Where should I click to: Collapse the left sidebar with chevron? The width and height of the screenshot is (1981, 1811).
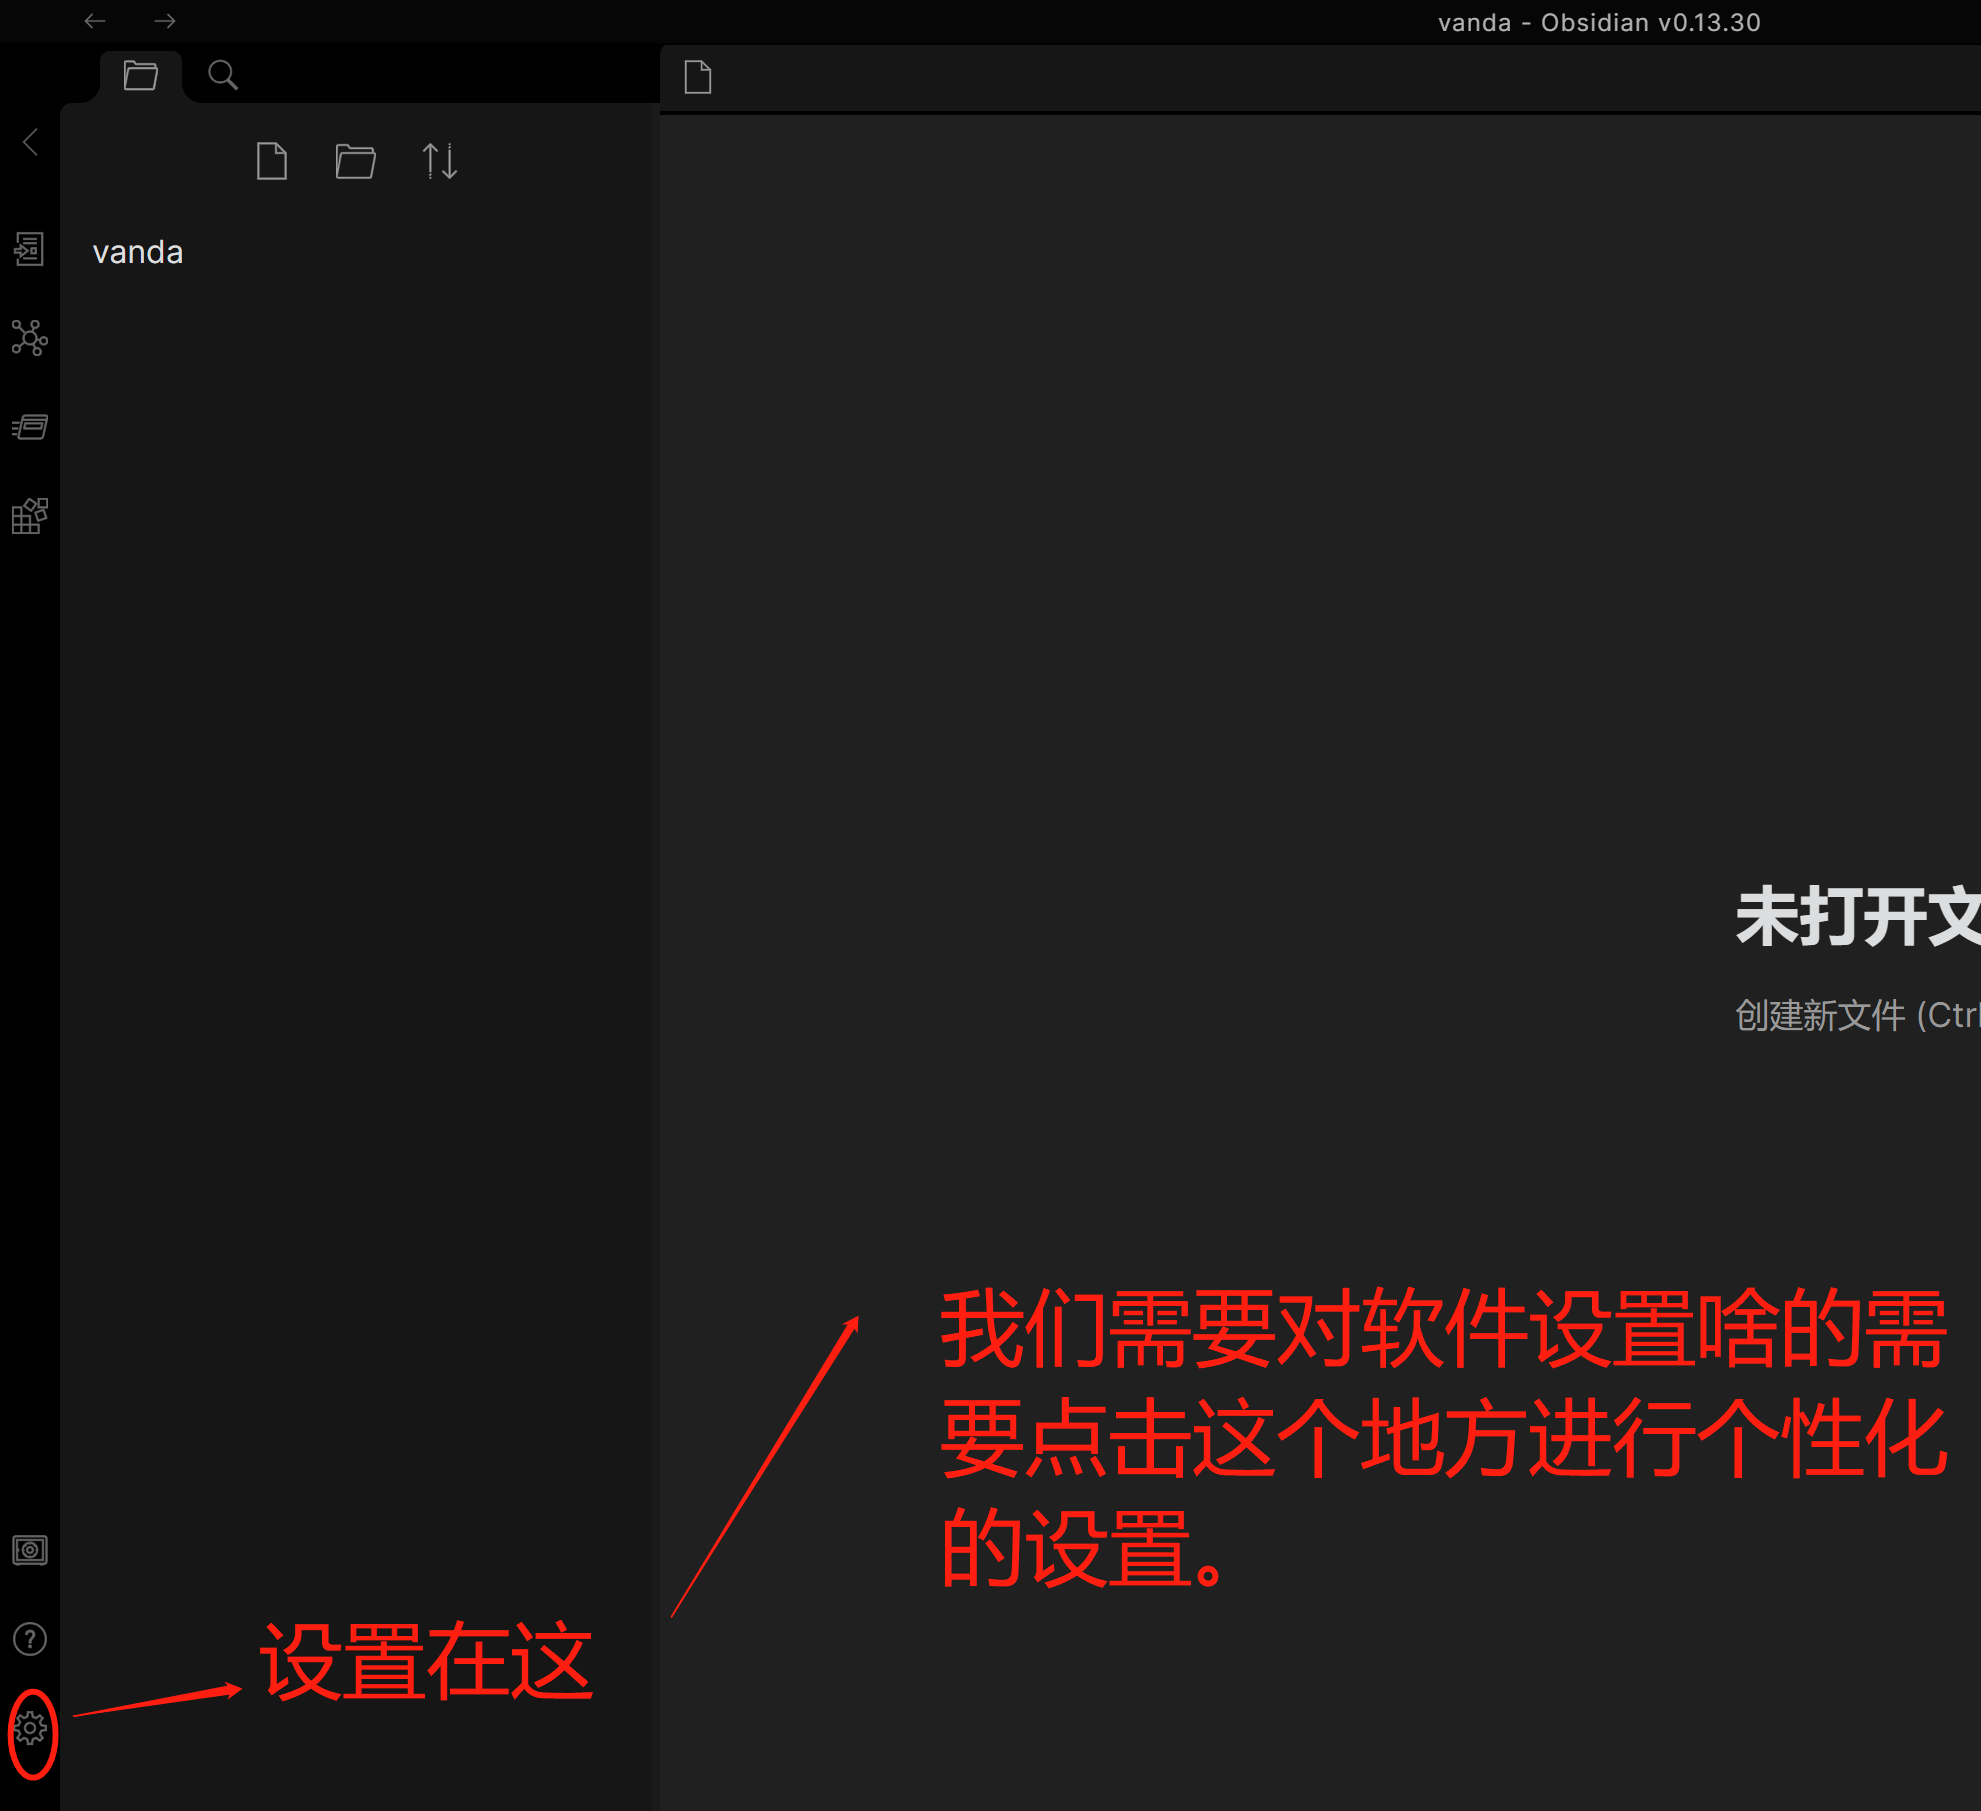click(31, 142)
